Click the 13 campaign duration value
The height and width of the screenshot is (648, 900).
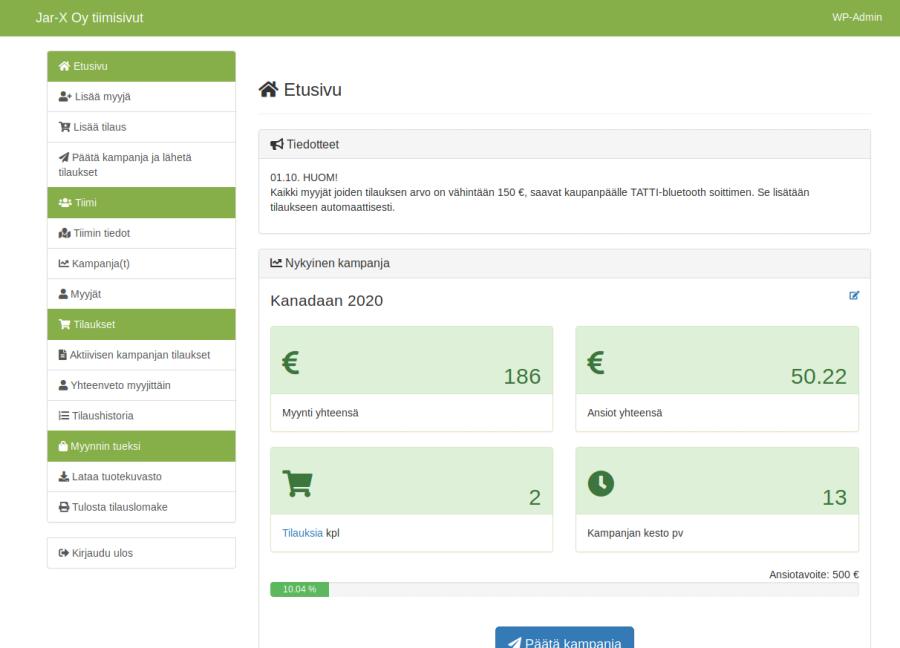834,498
